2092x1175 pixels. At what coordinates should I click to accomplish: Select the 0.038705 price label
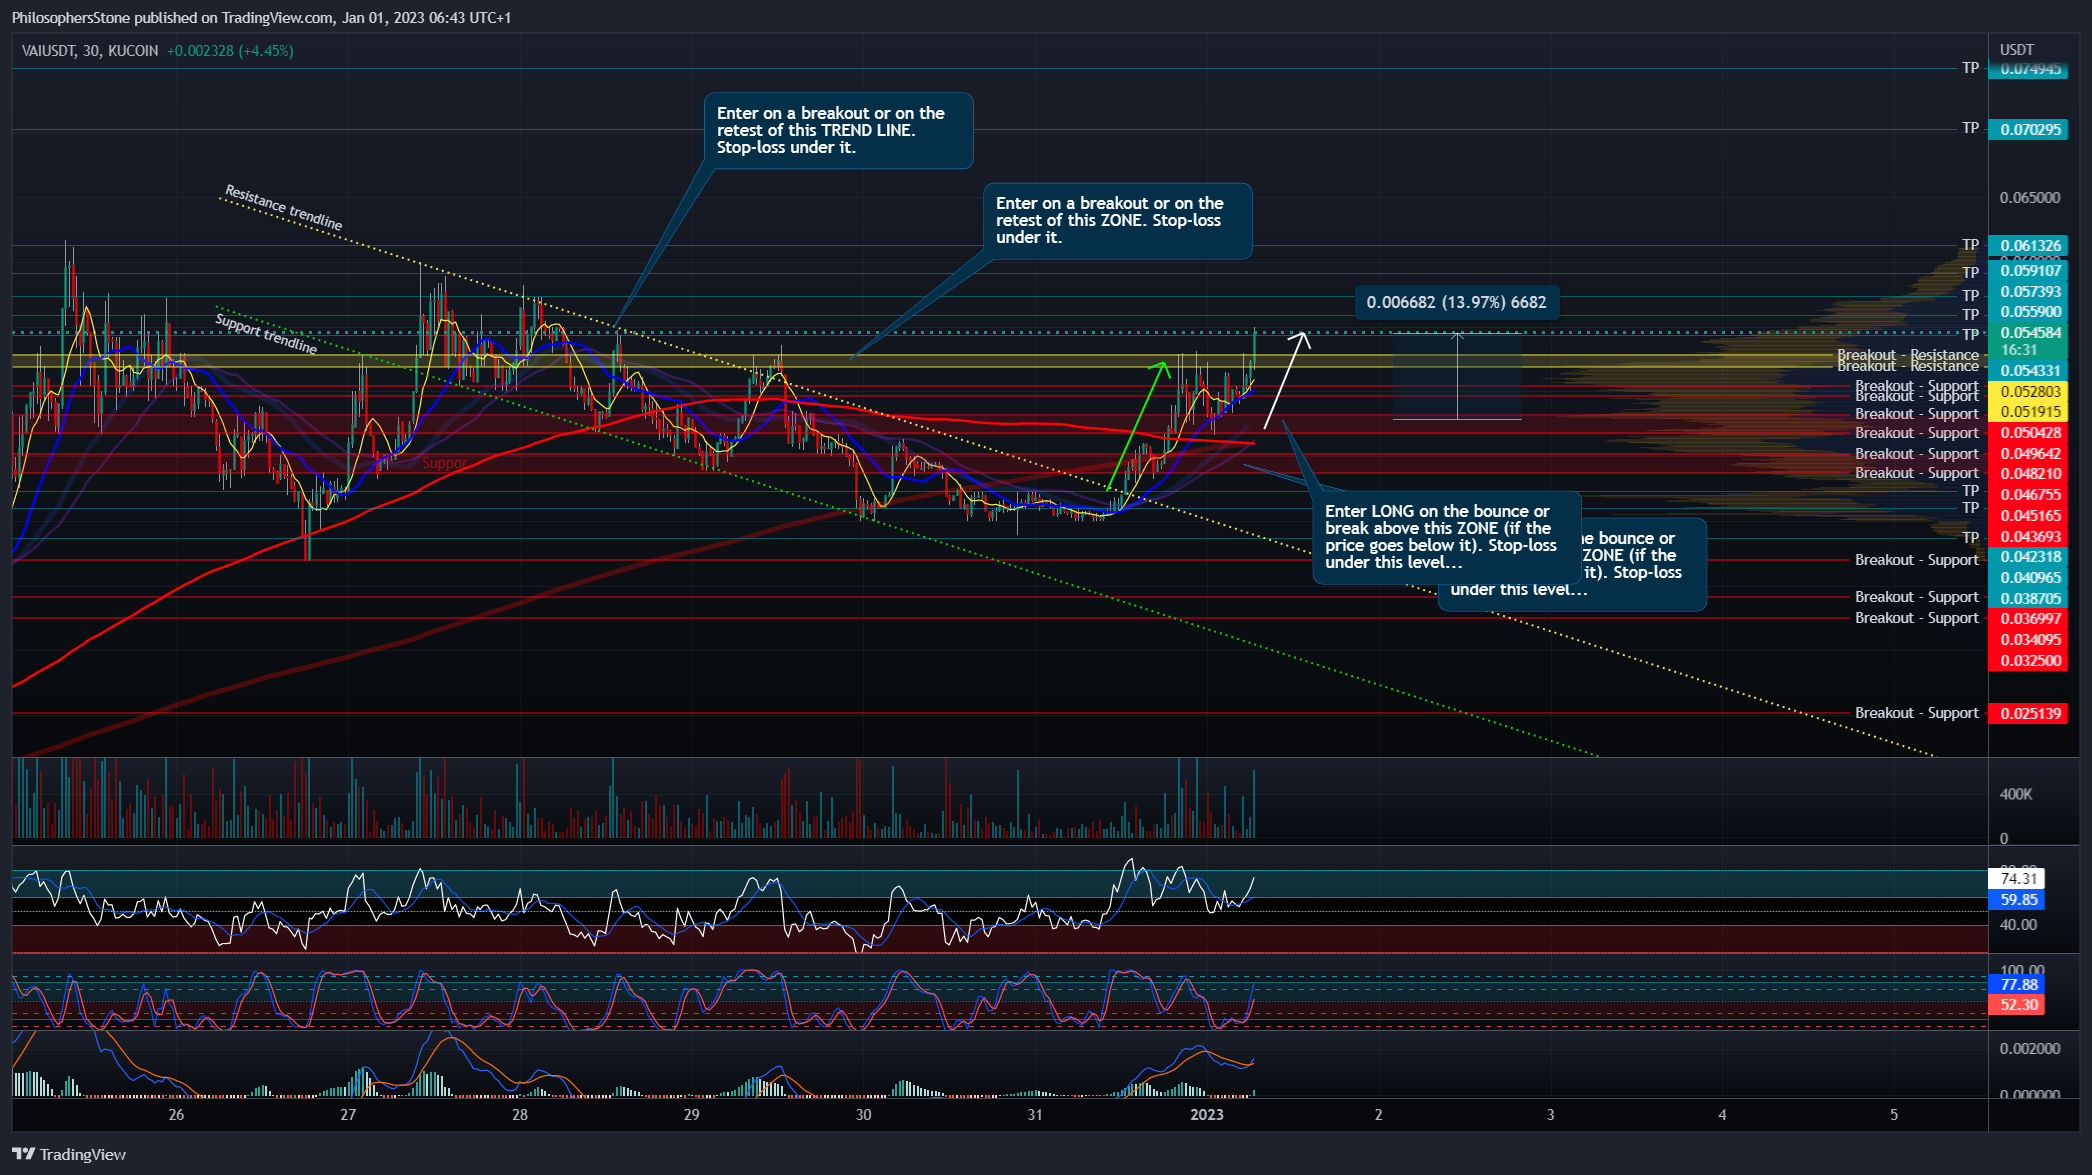(2028, 598)
